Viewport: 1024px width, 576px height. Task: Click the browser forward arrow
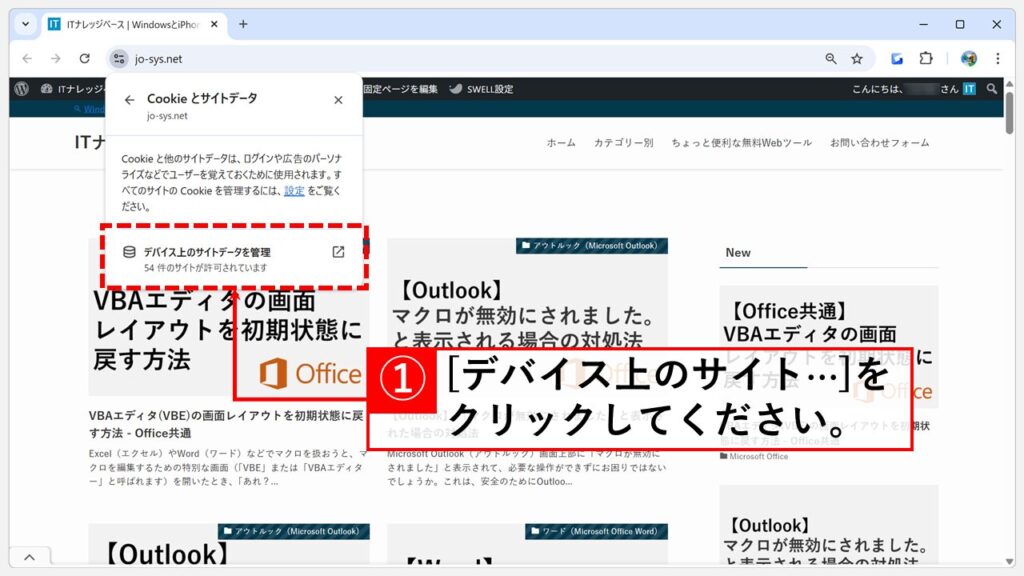tap(56, 59)
